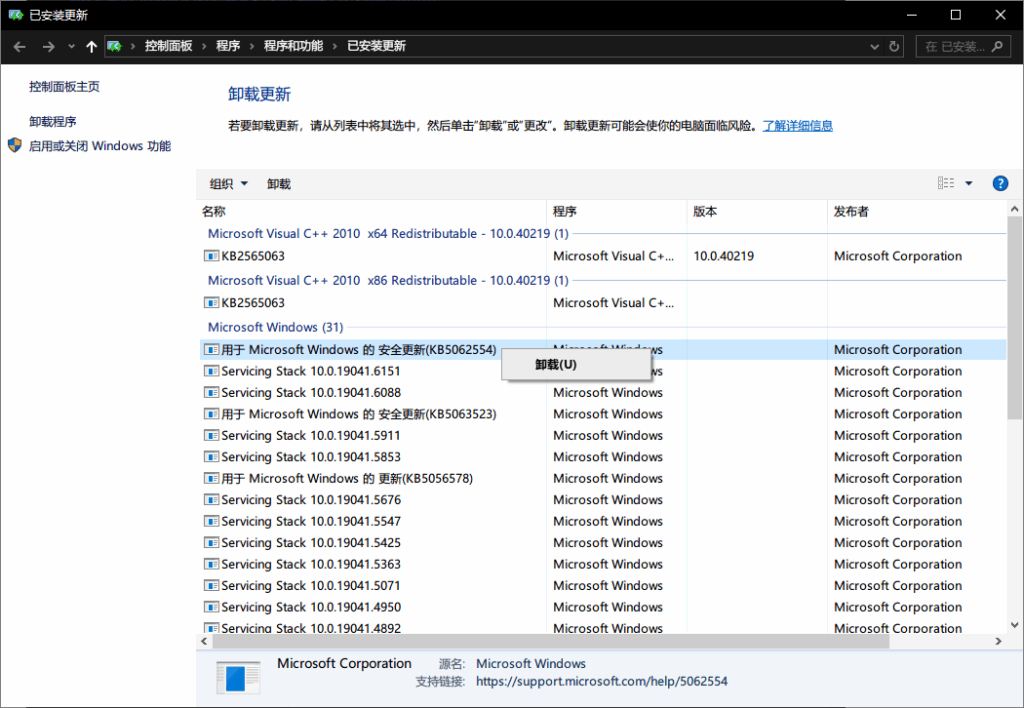Choose 卸载(U) in context menu
Viewport: 1024px width, 708px height.
coord(575,364)
